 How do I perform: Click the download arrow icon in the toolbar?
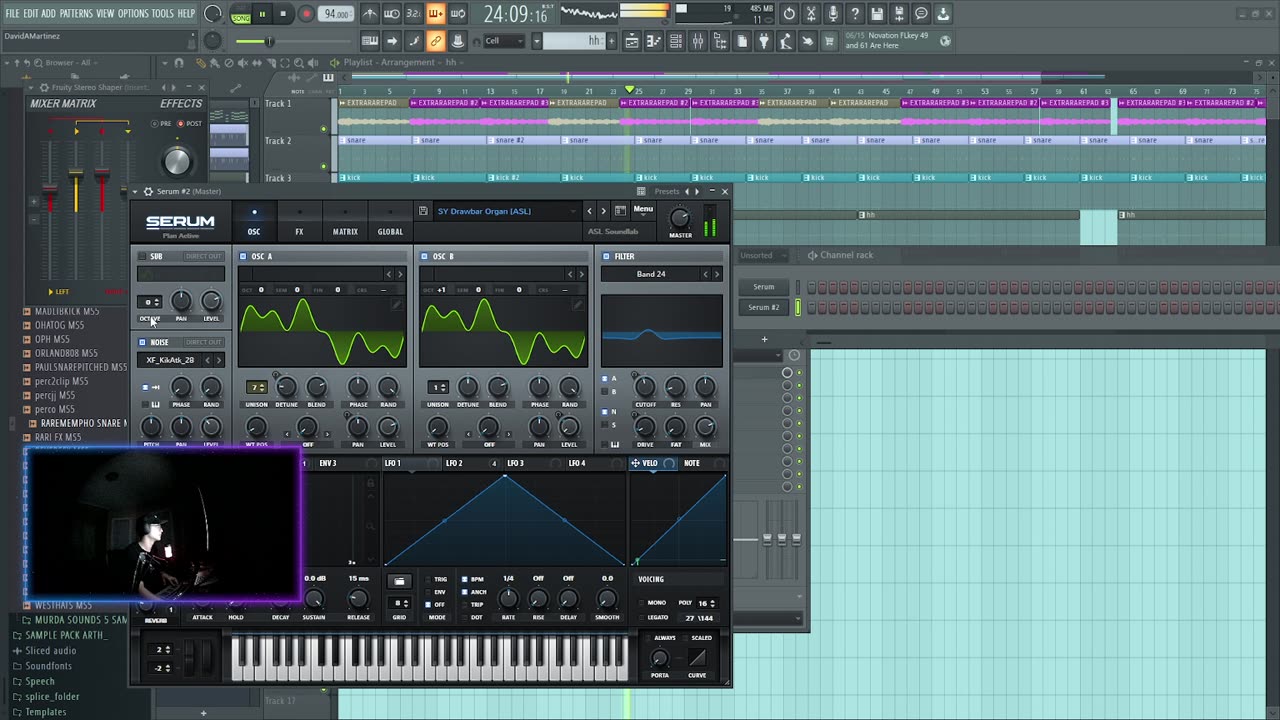click(943, 14)
